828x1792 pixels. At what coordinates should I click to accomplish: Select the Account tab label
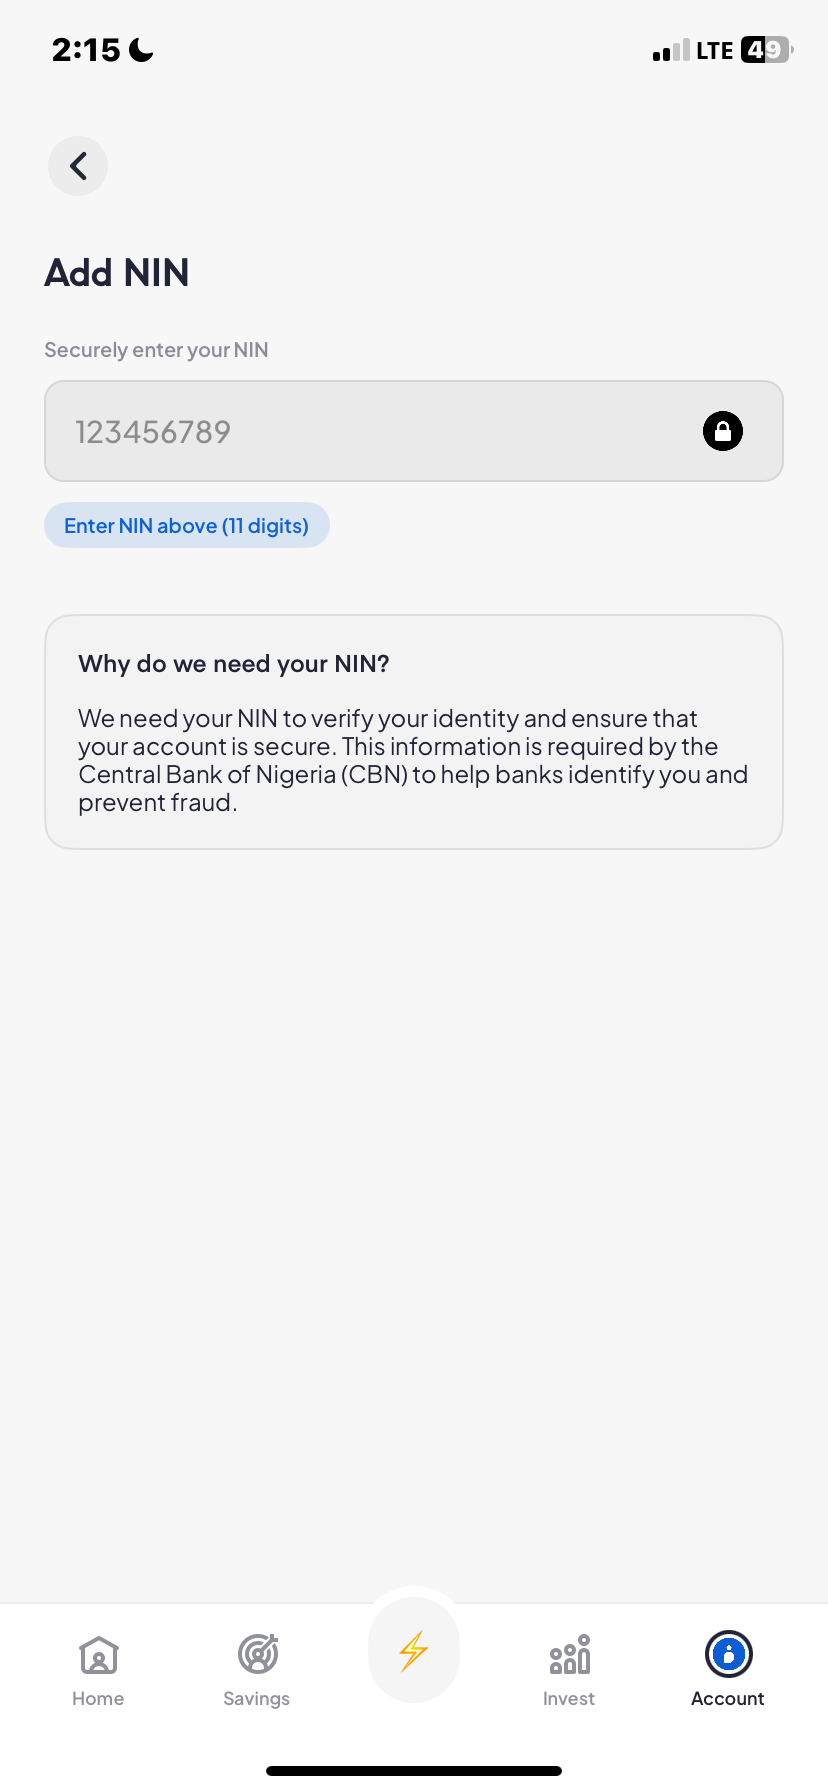(x=728, y=1699)
